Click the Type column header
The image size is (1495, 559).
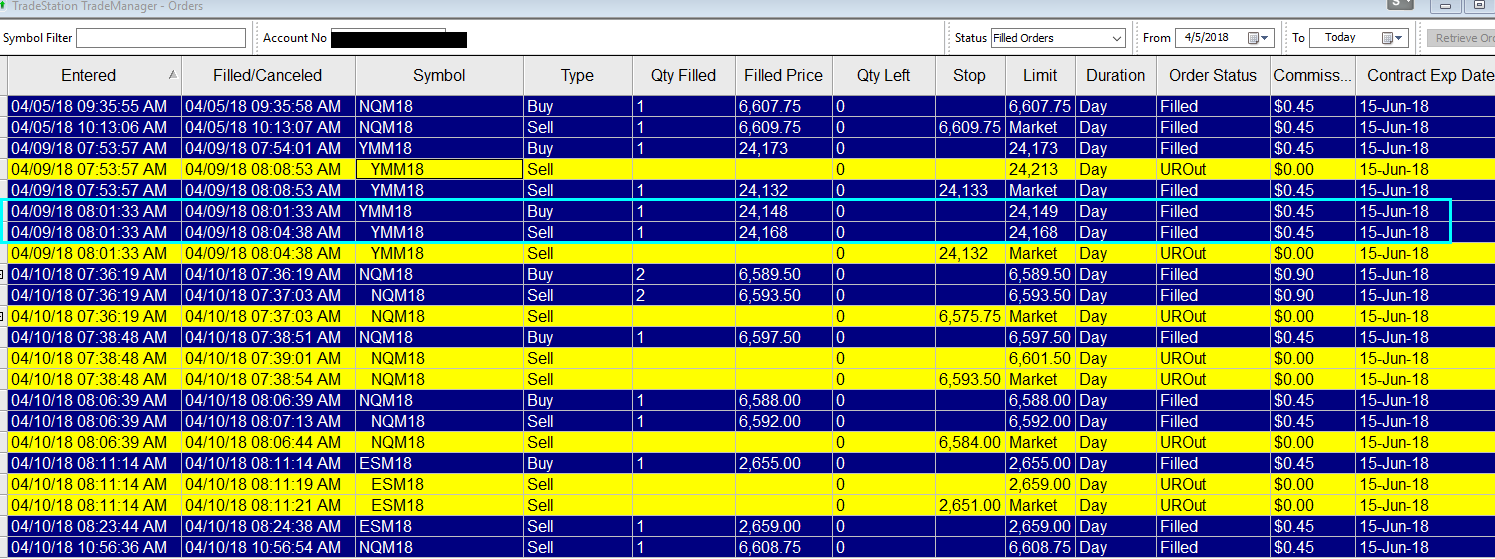577,75
